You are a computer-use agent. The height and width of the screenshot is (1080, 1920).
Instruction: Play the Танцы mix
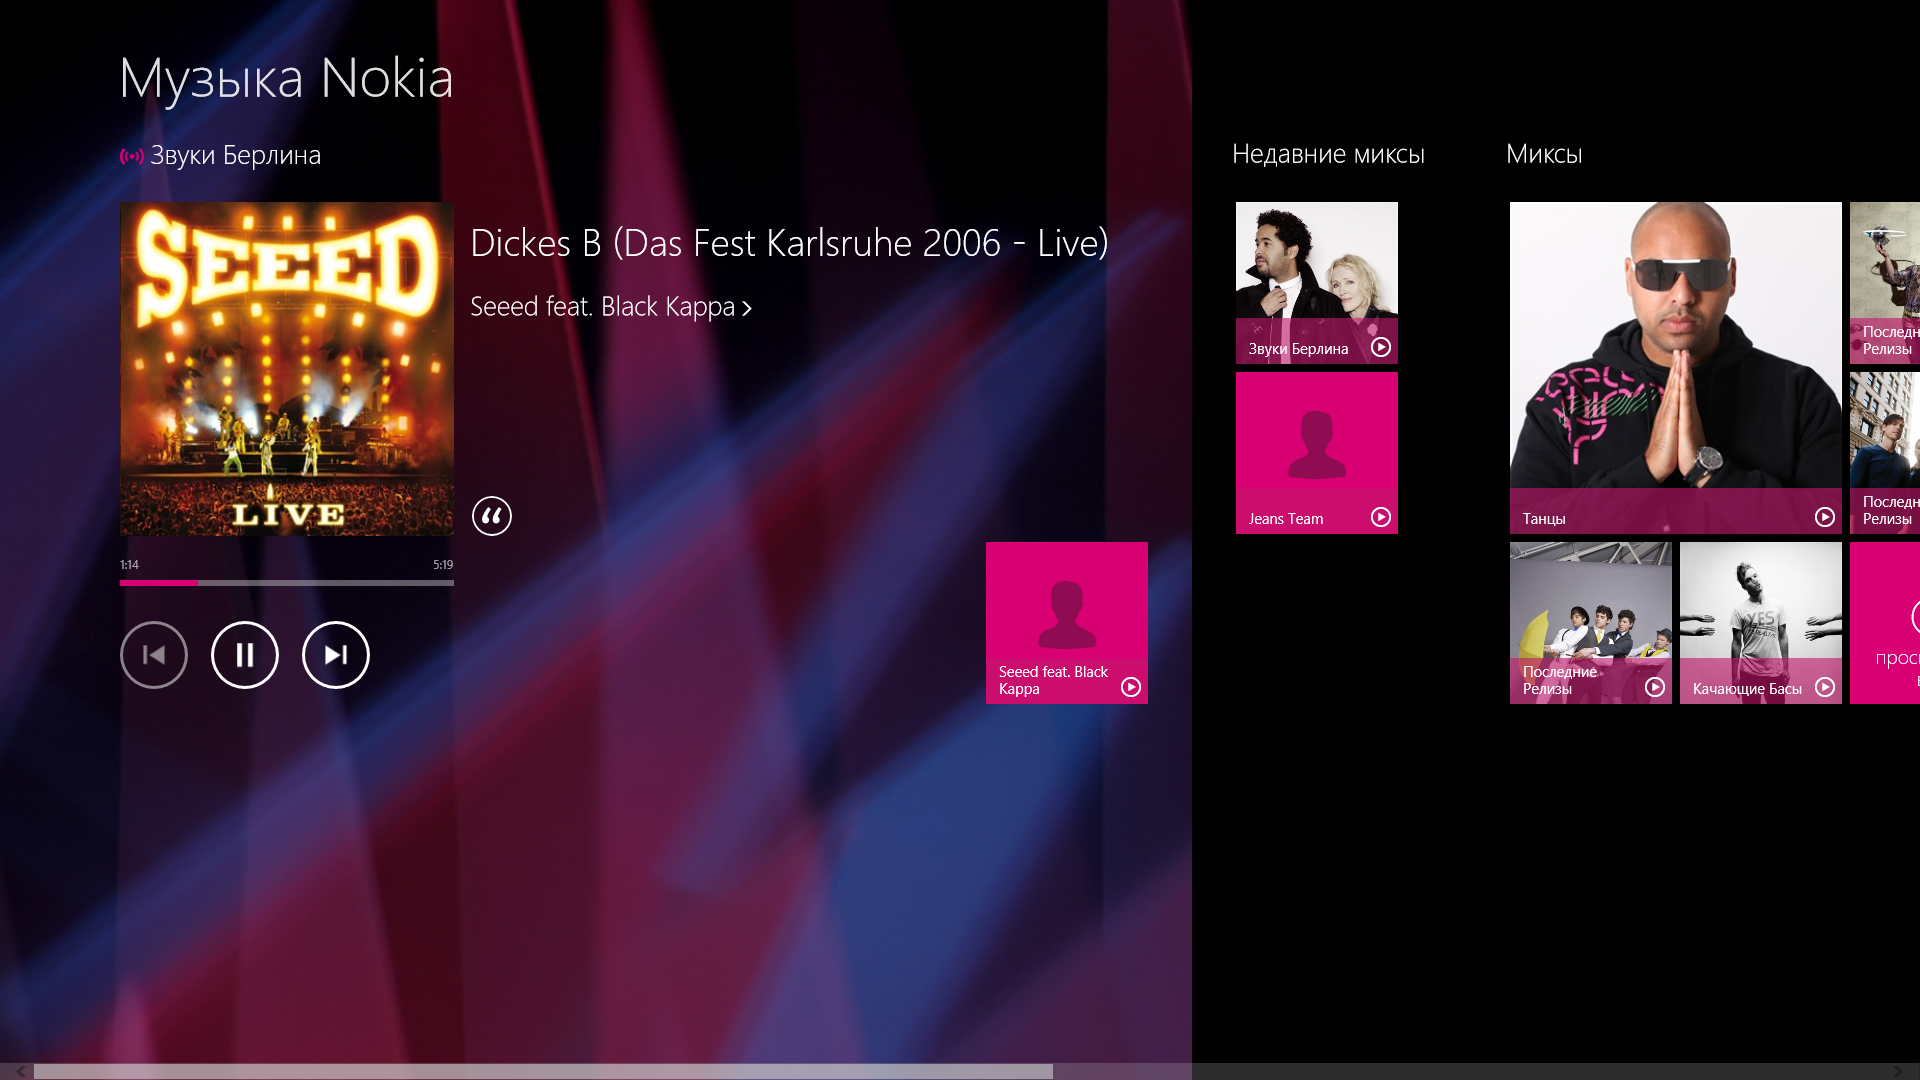pyautogui.click(x=1824, y=517)
